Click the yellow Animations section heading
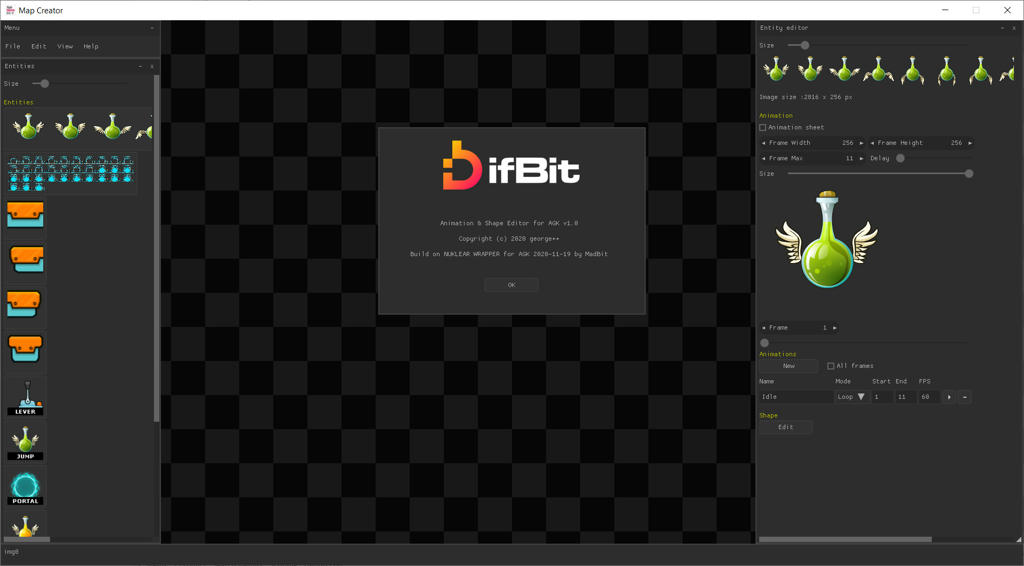Viewport: 1024px width, 566px height. pyautogui.click(x=778, y=354)
